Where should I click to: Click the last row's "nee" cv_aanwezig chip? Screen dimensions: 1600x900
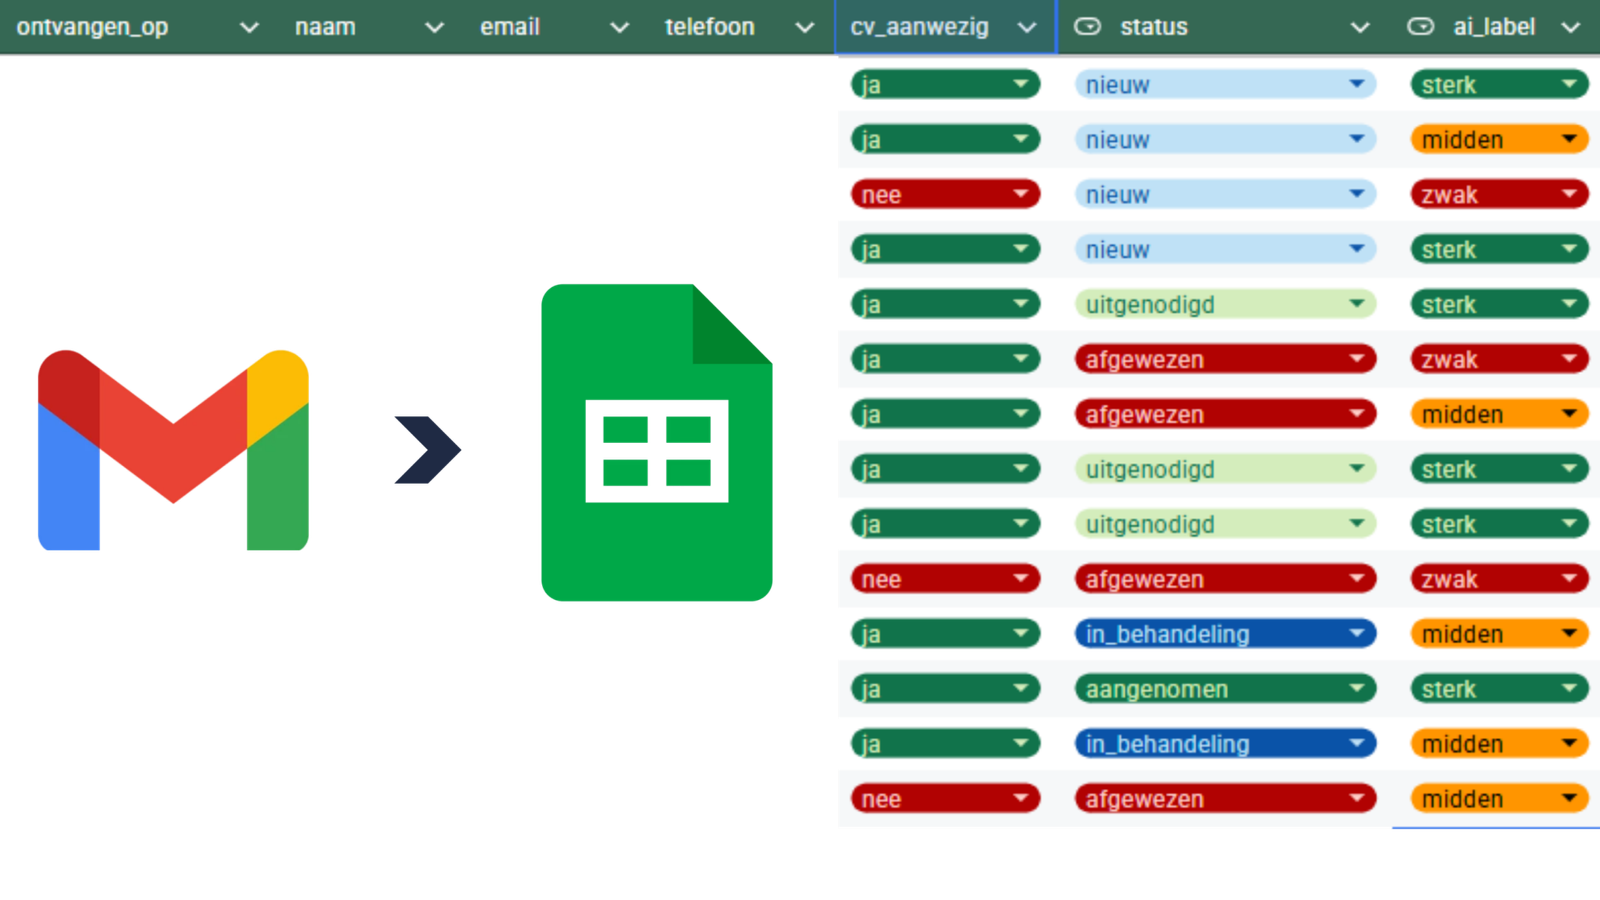(945, 799)
